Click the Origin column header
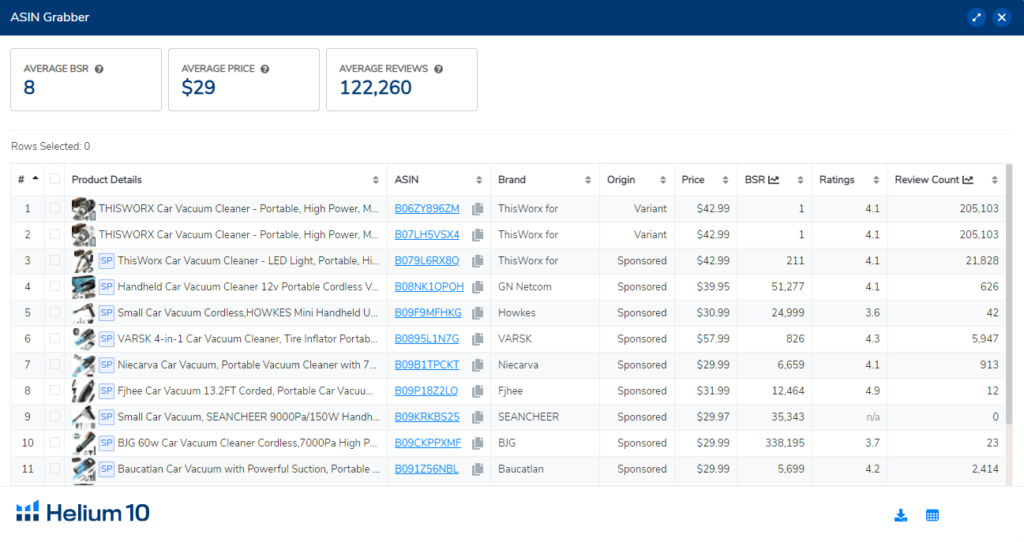This screenshot has width=1024, height=542. pos(621,180)
